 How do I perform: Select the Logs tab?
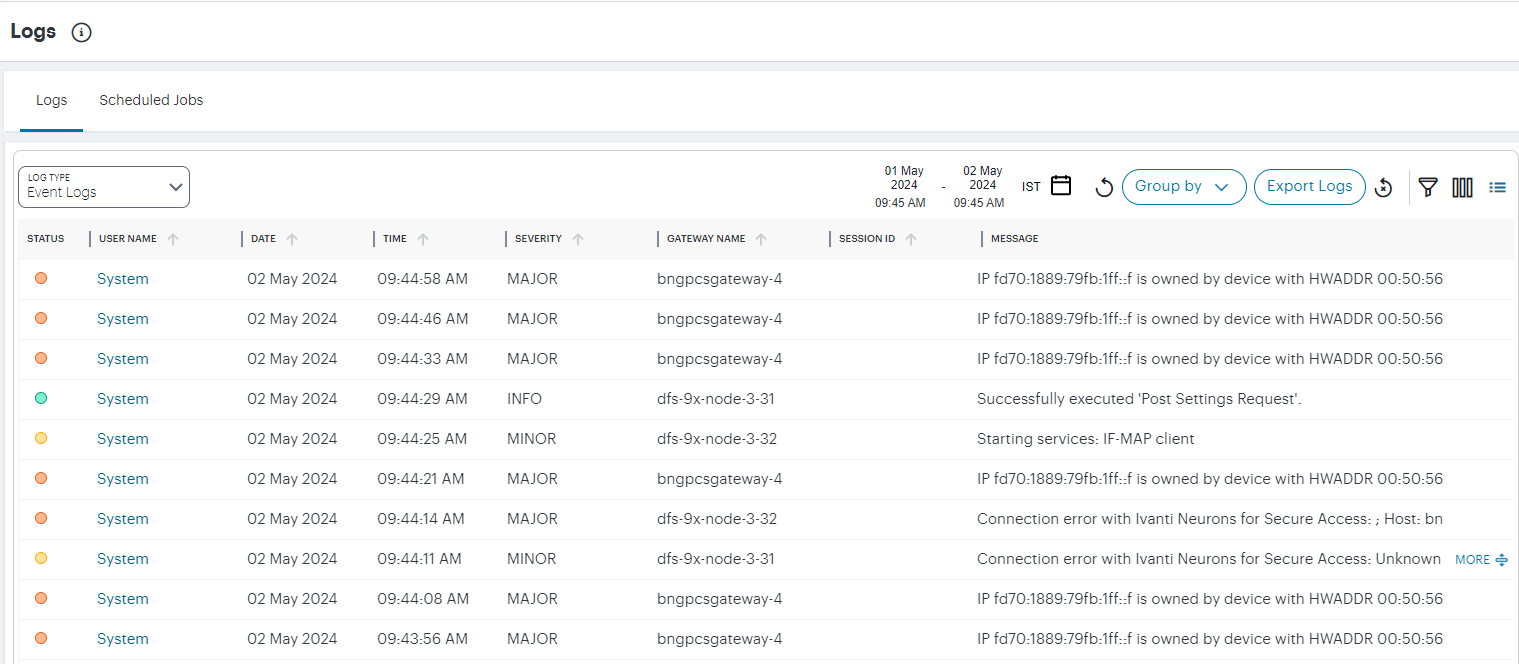(51, 99)
